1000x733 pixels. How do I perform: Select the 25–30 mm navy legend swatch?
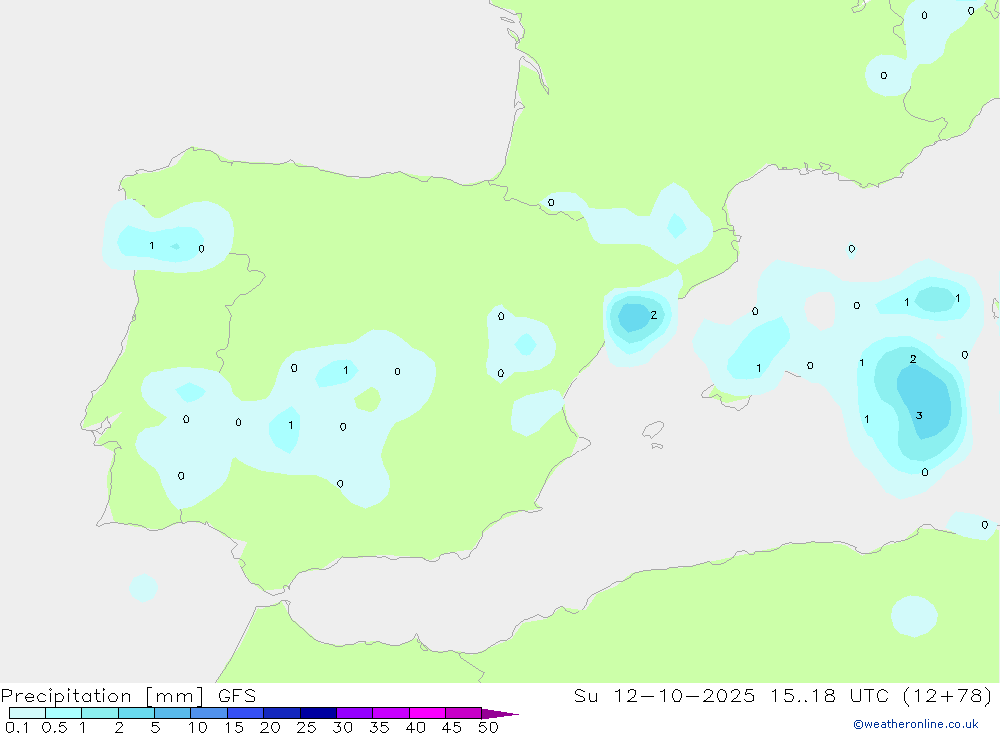[318, 713]
